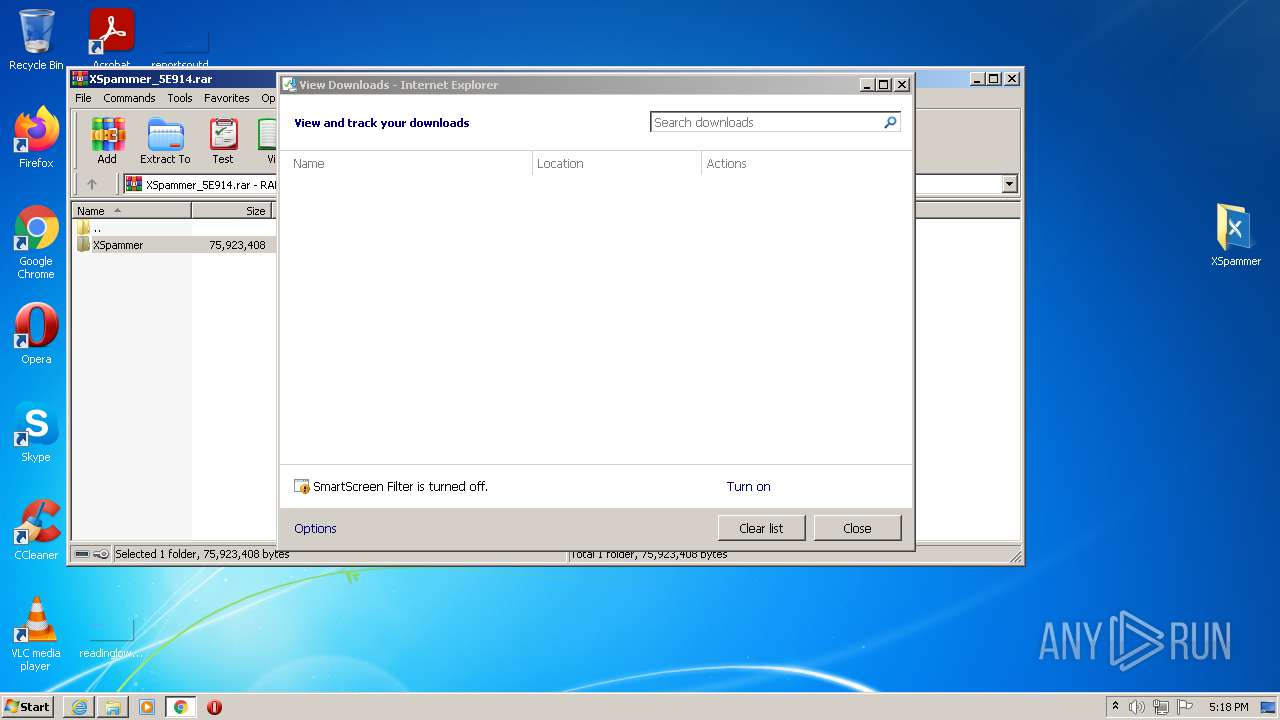Open the WinRAR Tools menu
1280x720 pixels.
[180, 98]
